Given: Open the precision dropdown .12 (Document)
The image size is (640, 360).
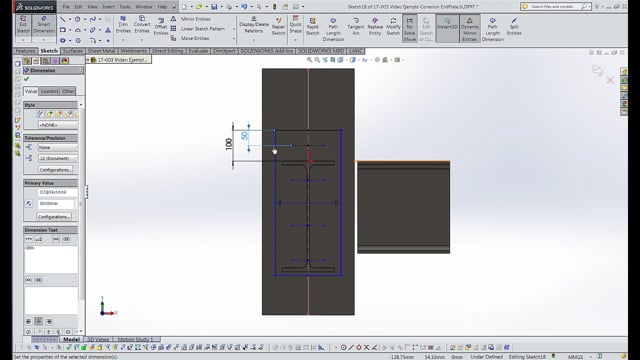Looking at the screenshot, I should point(58,158).
